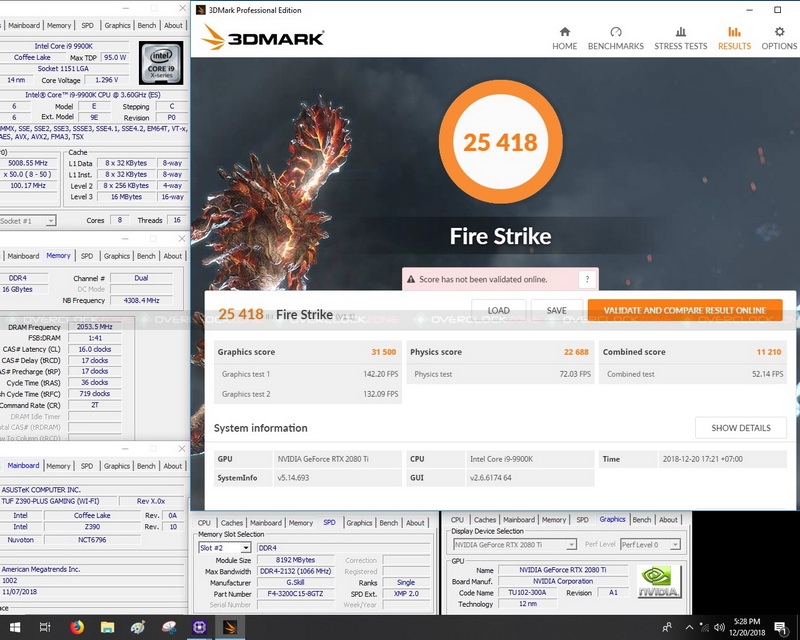
Task: Open Task View from the taskbar
Action: (x=45, y=627)
